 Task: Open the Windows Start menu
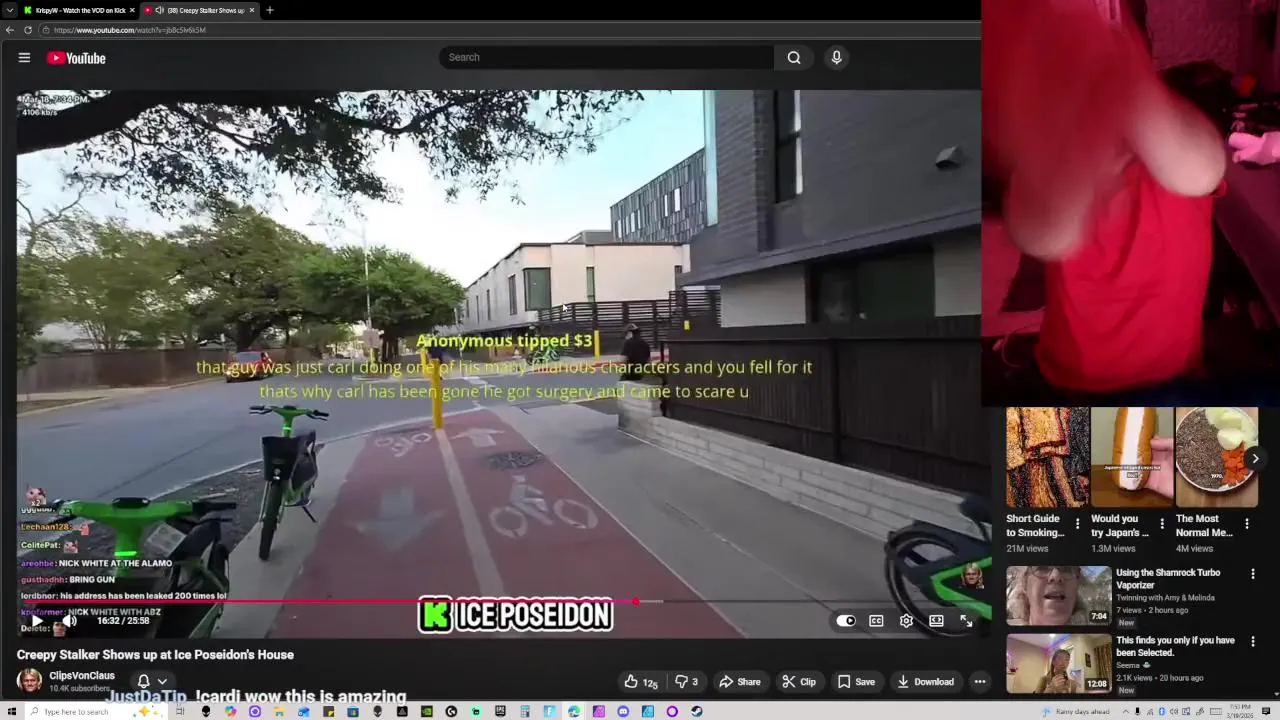(x=11, y=711)
